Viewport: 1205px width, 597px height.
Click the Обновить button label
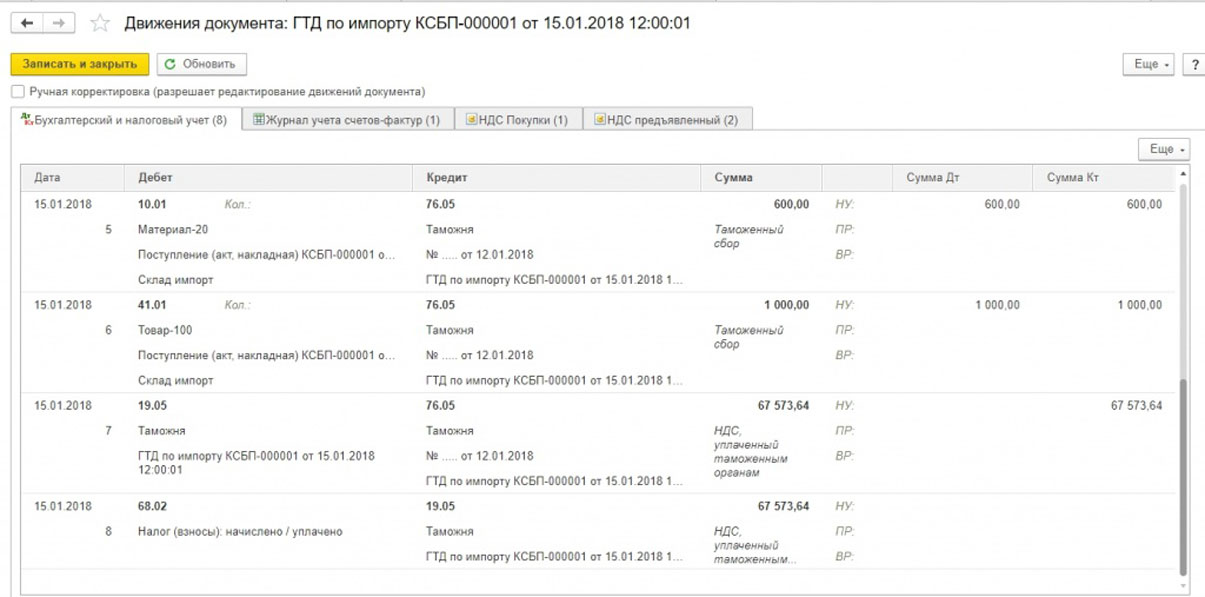(x=209, y=64)
